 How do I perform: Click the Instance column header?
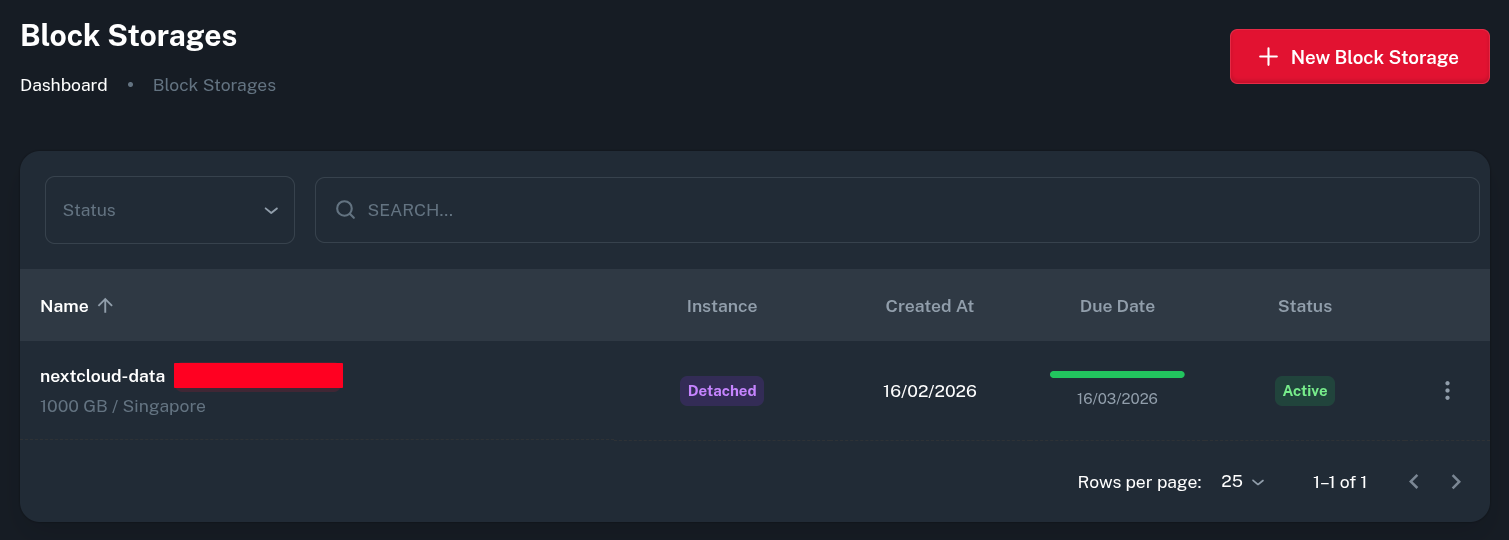tap(721, 306)
